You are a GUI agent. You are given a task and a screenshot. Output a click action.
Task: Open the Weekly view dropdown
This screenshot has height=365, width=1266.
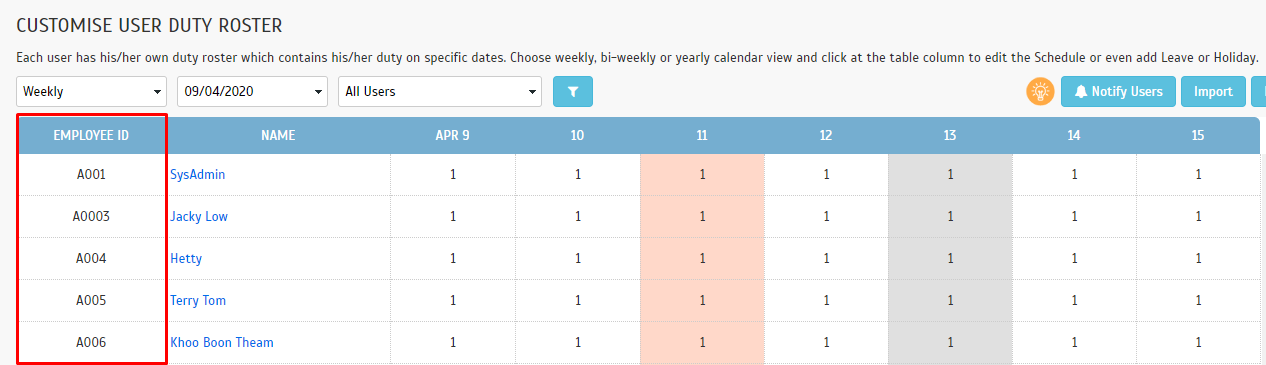click(x=92, y=91)
